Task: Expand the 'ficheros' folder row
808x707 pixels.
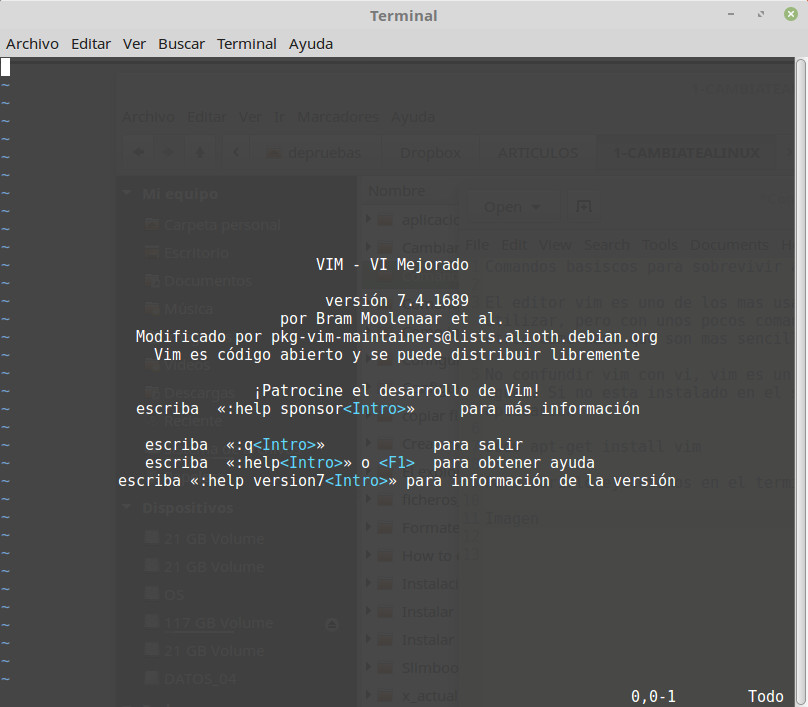Action: 368,499
